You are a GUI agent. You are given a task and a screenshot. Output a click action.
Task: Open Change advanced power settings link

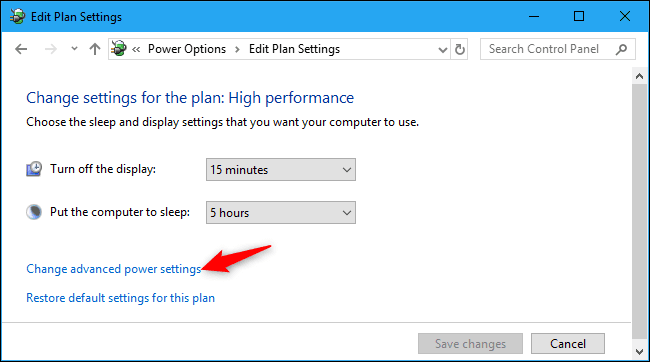(114, 269)
